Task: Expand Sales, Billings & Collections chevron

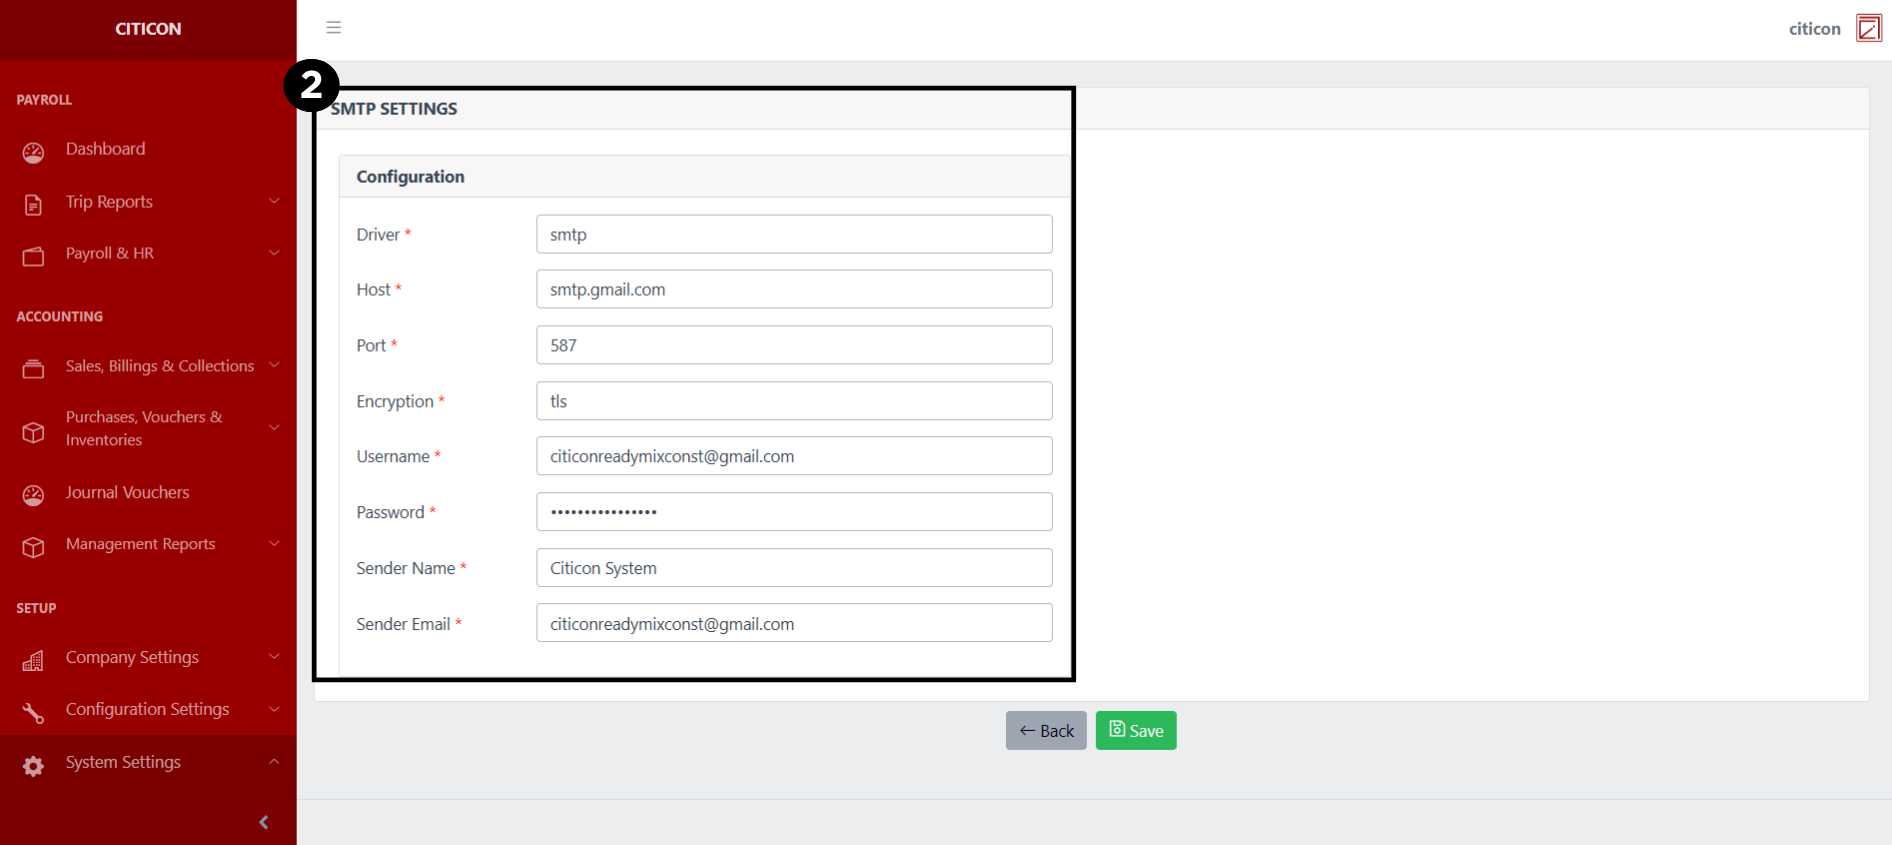Action: click(x=274, y=365)
